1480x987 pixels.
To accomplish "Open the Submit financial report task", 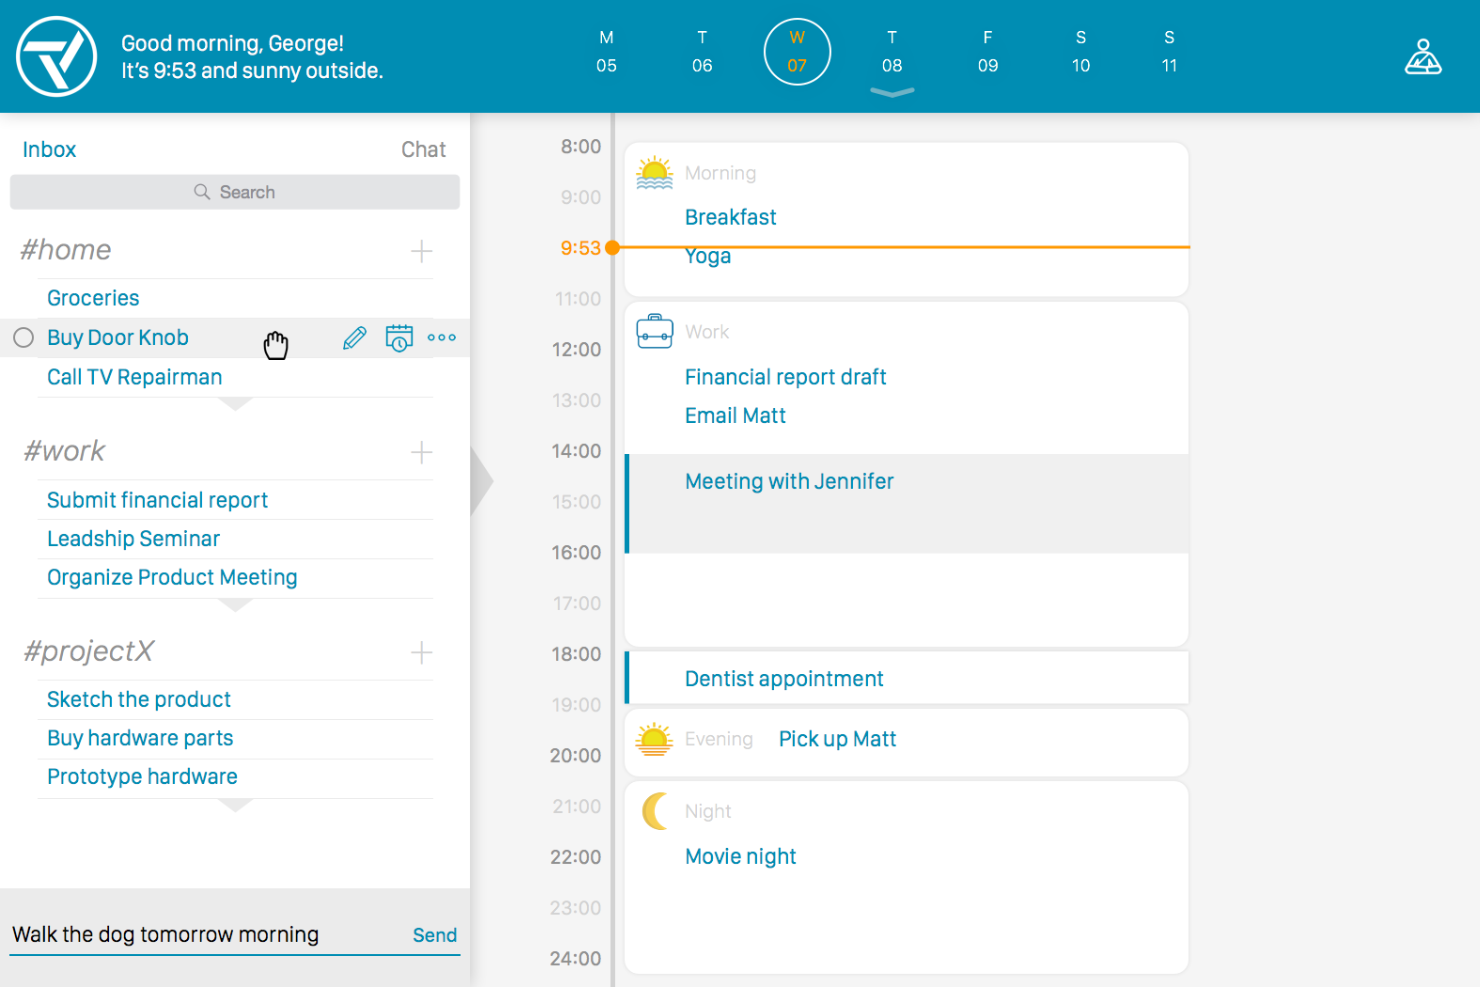I will click(x=157, y=500).
